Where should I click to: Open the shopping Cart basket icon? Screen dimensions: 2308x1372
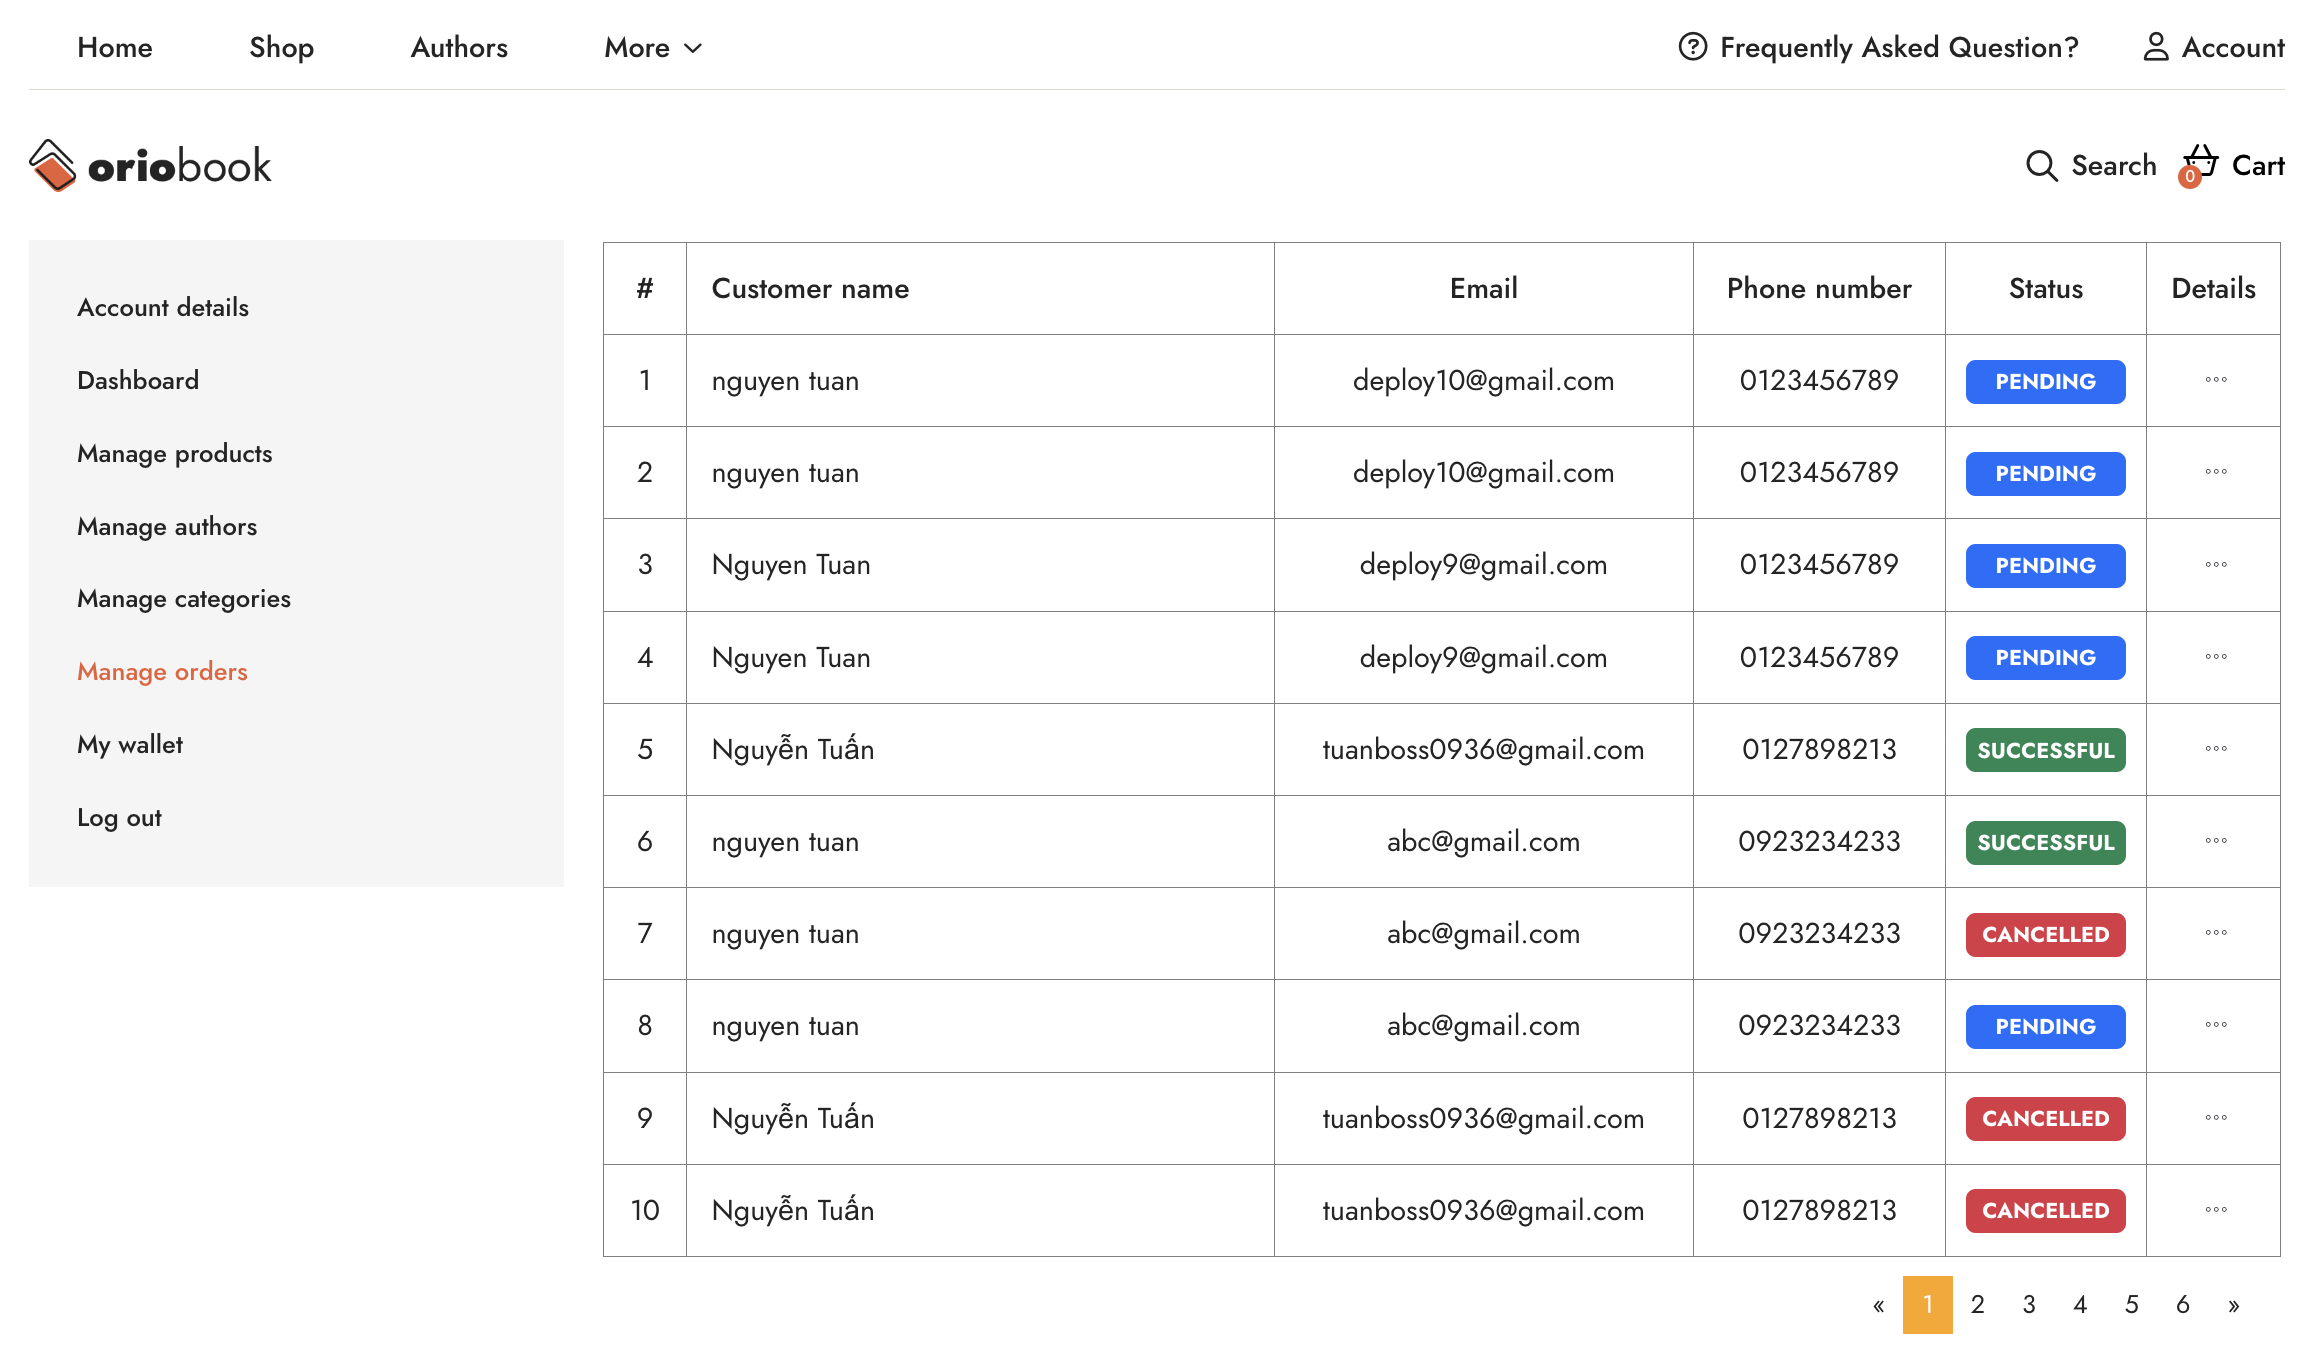click(2199, 163)
